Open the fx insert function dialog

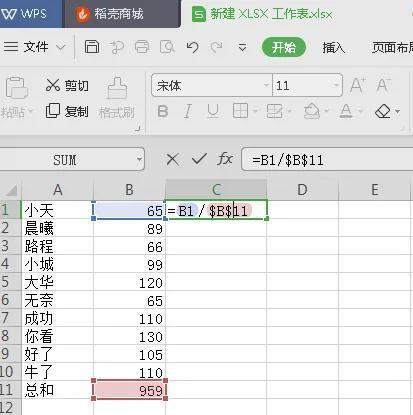224,159
